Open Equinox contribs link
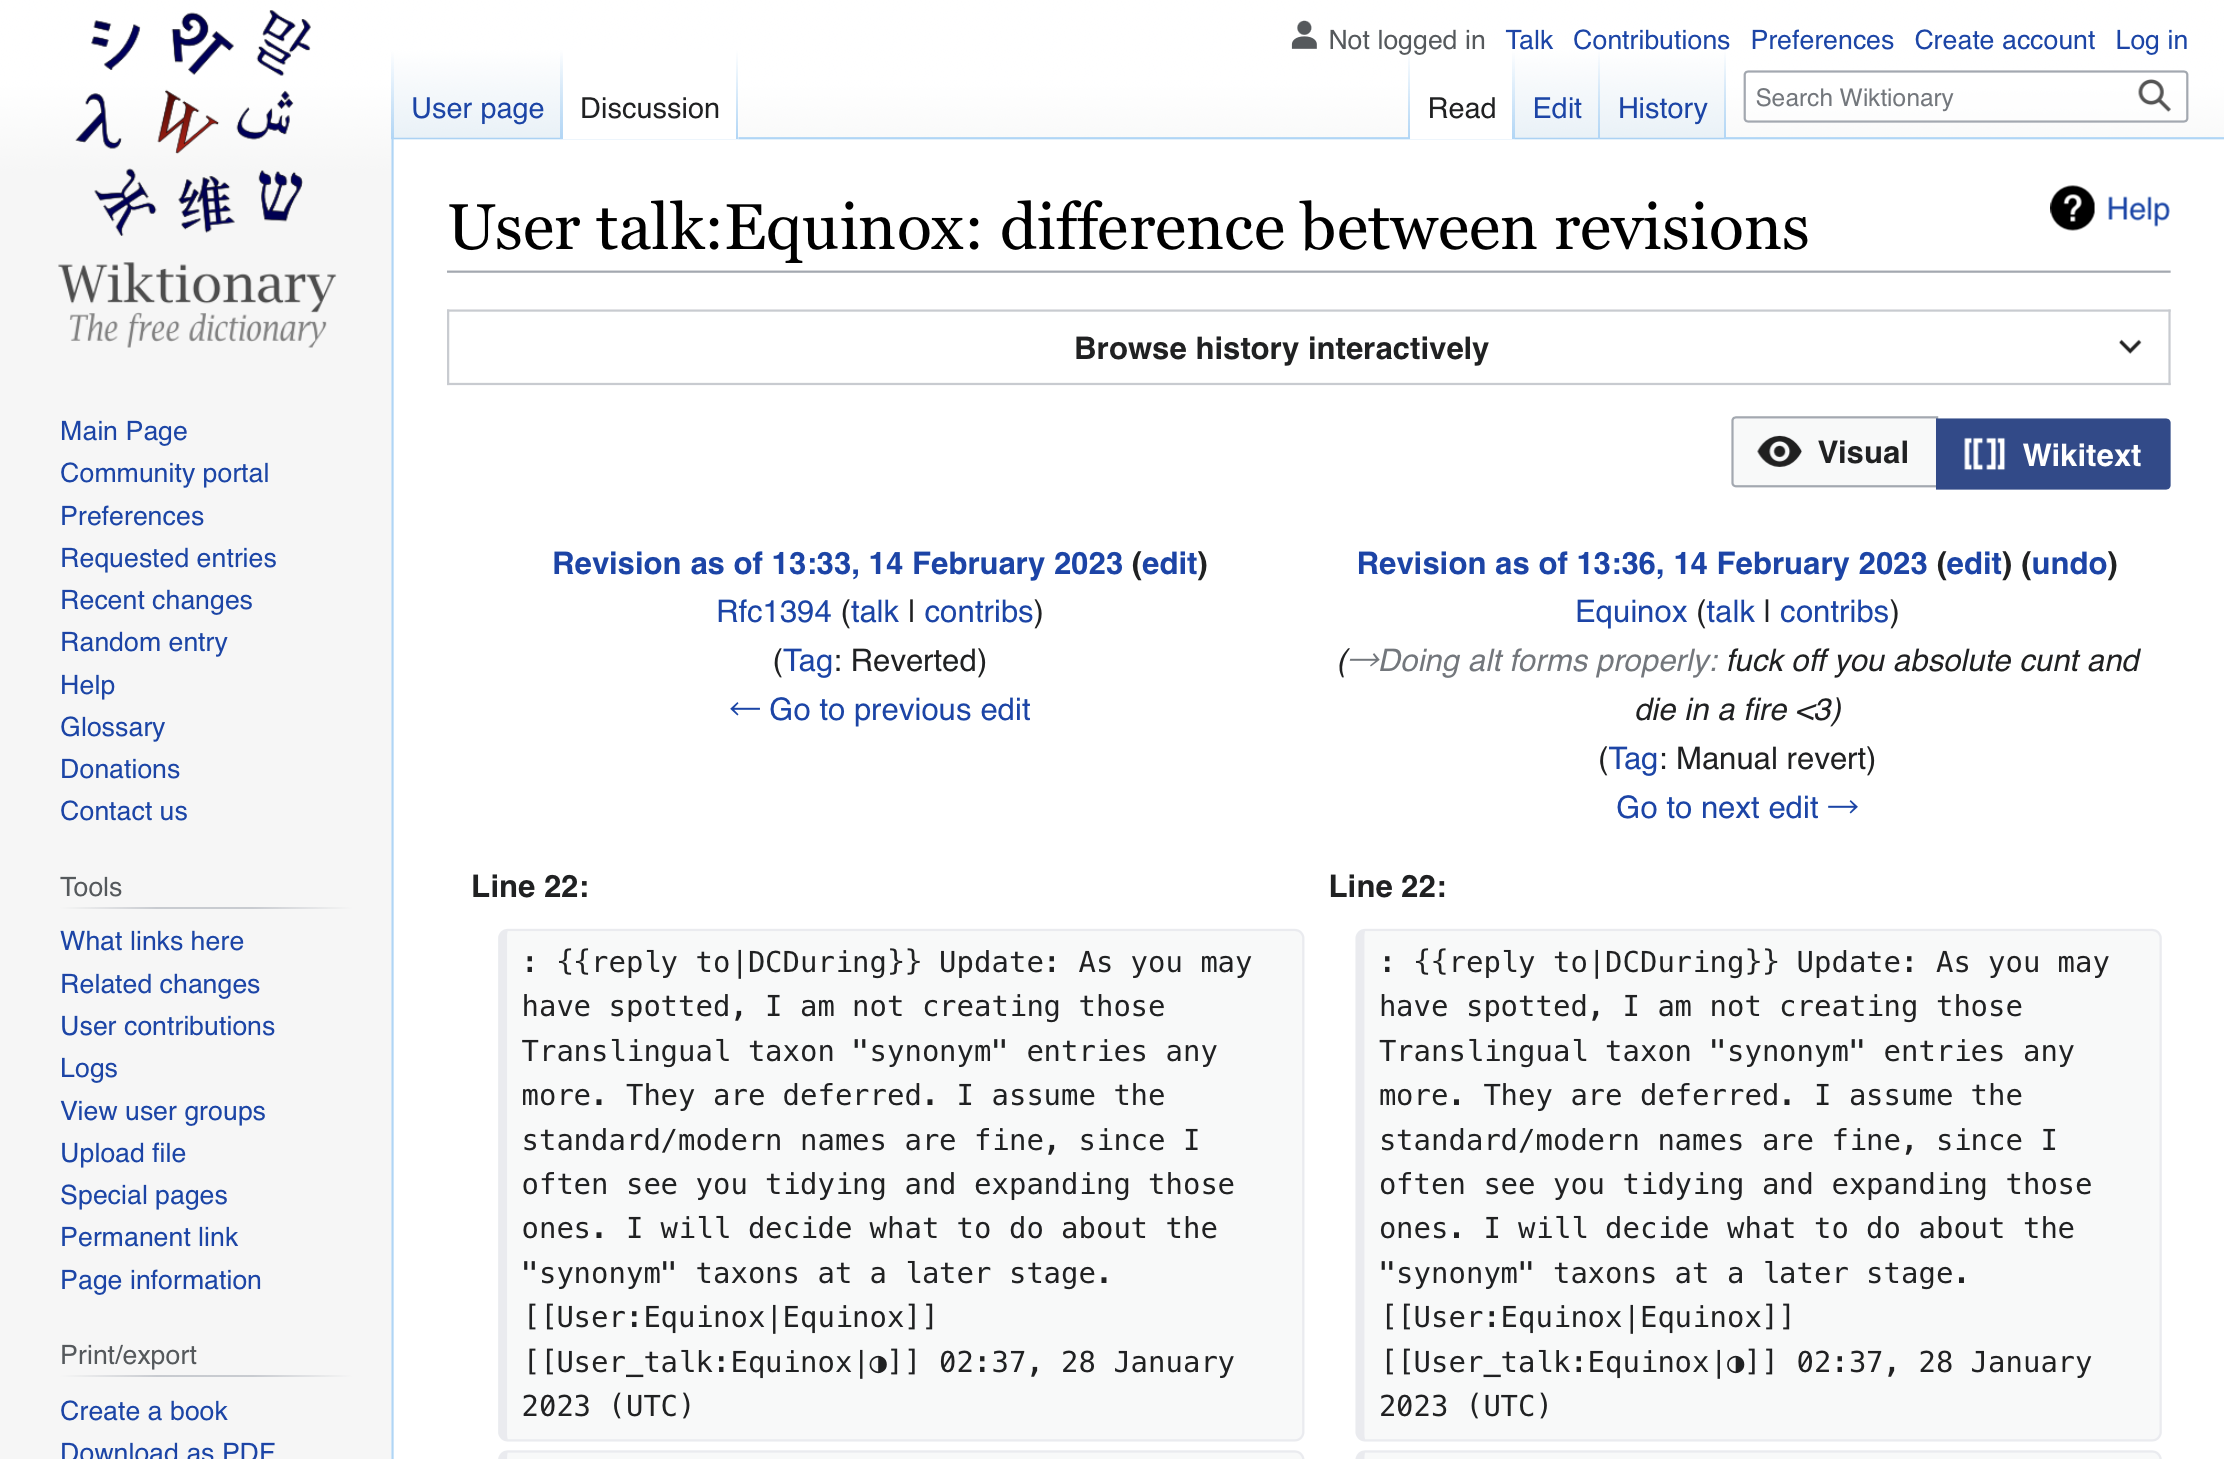 click(x=1834, y=611)
